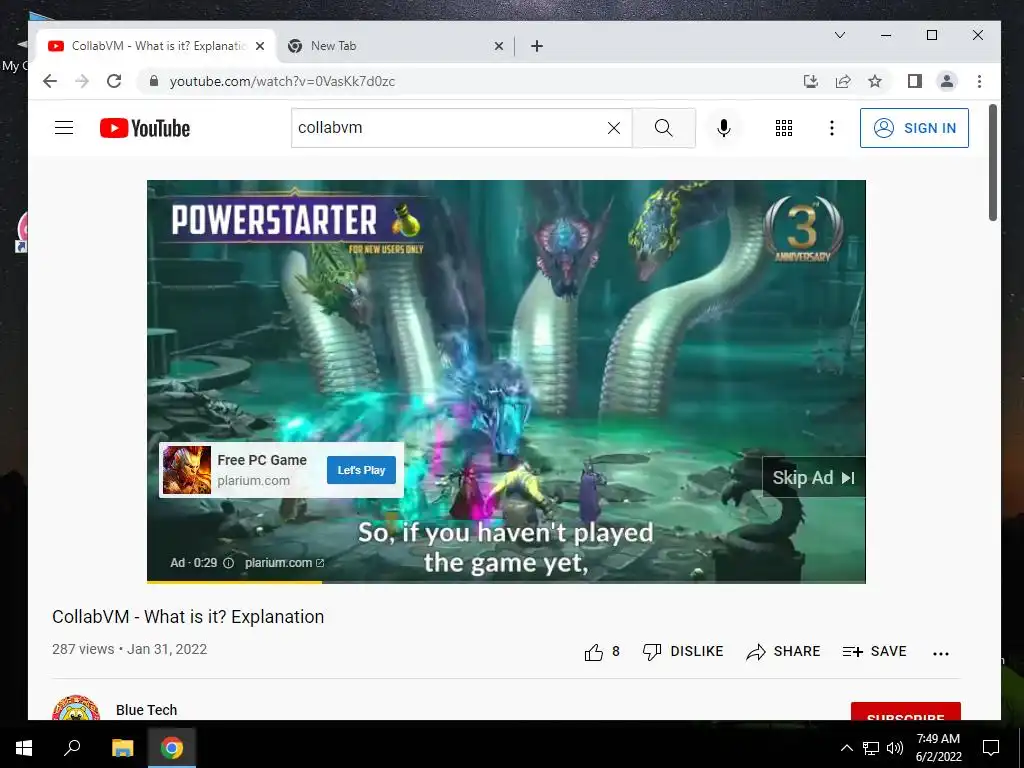Open the Chrome three-dot menu
Viewport: 1024px width, 768px height.
(979, 81)
